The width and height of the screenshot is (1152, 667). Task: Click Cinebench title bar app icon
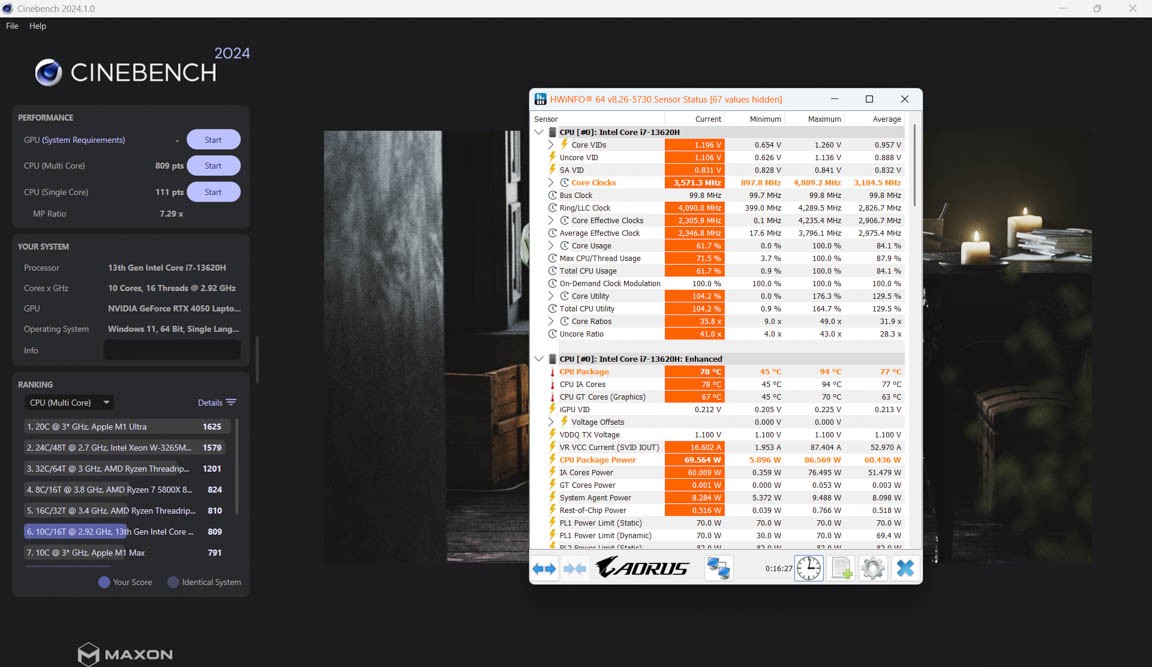click(x=7, y=8)
